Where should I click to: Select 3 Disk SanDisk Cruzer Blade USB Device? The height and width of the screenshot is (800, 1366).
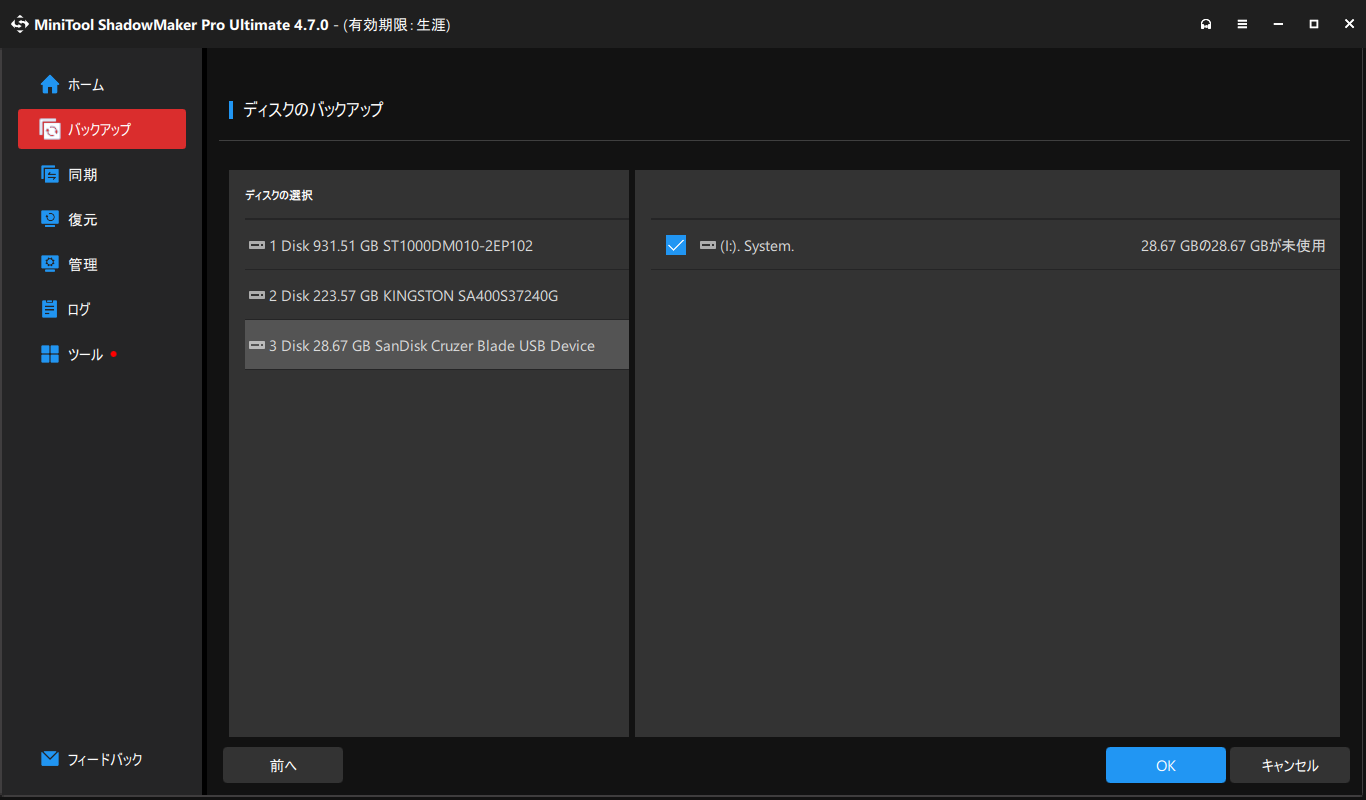tap(437, 345)
